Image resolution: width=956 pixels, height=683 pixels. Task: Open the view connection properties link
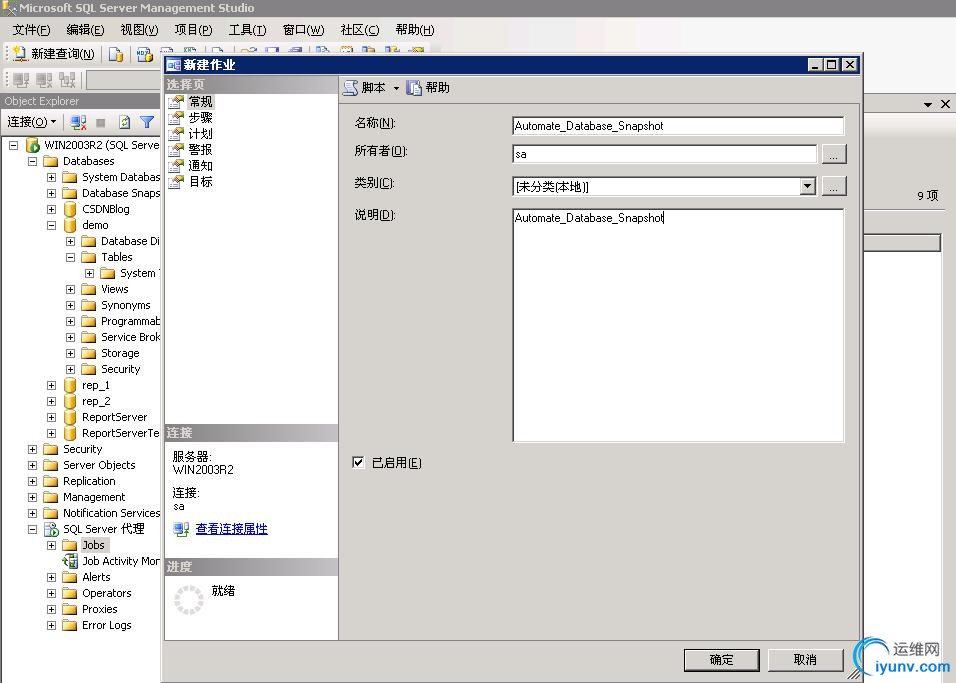(231, 529)
